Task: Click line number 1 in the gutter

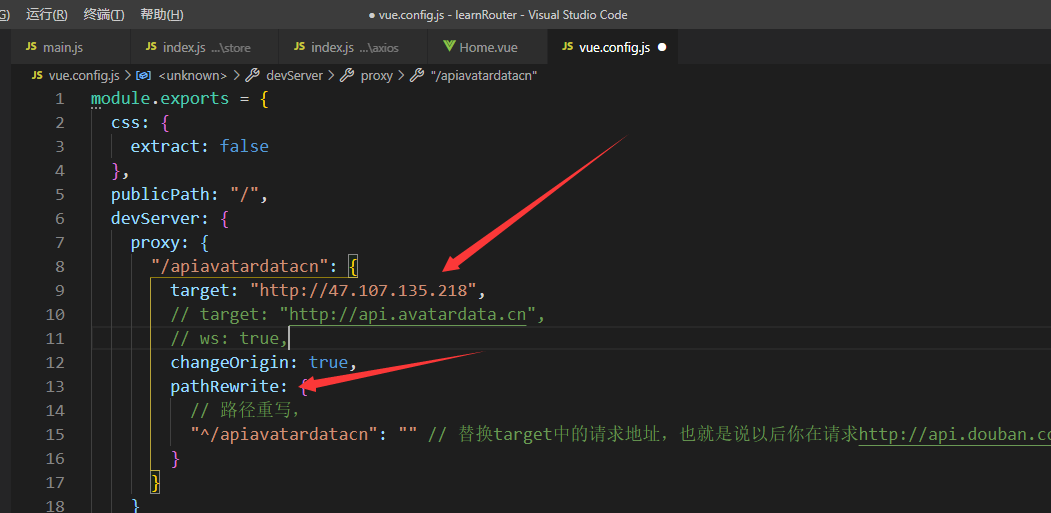Action: [60, 99]
